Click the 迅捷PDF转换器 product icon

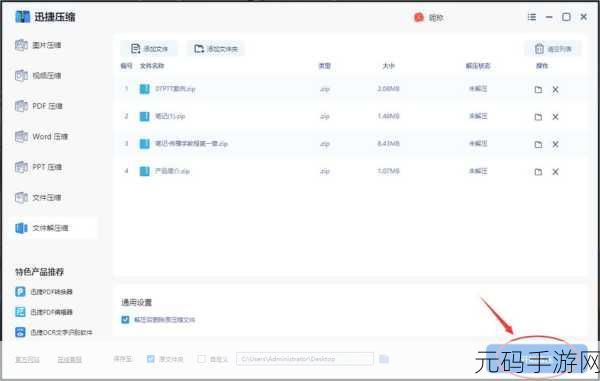click(20, 291)
